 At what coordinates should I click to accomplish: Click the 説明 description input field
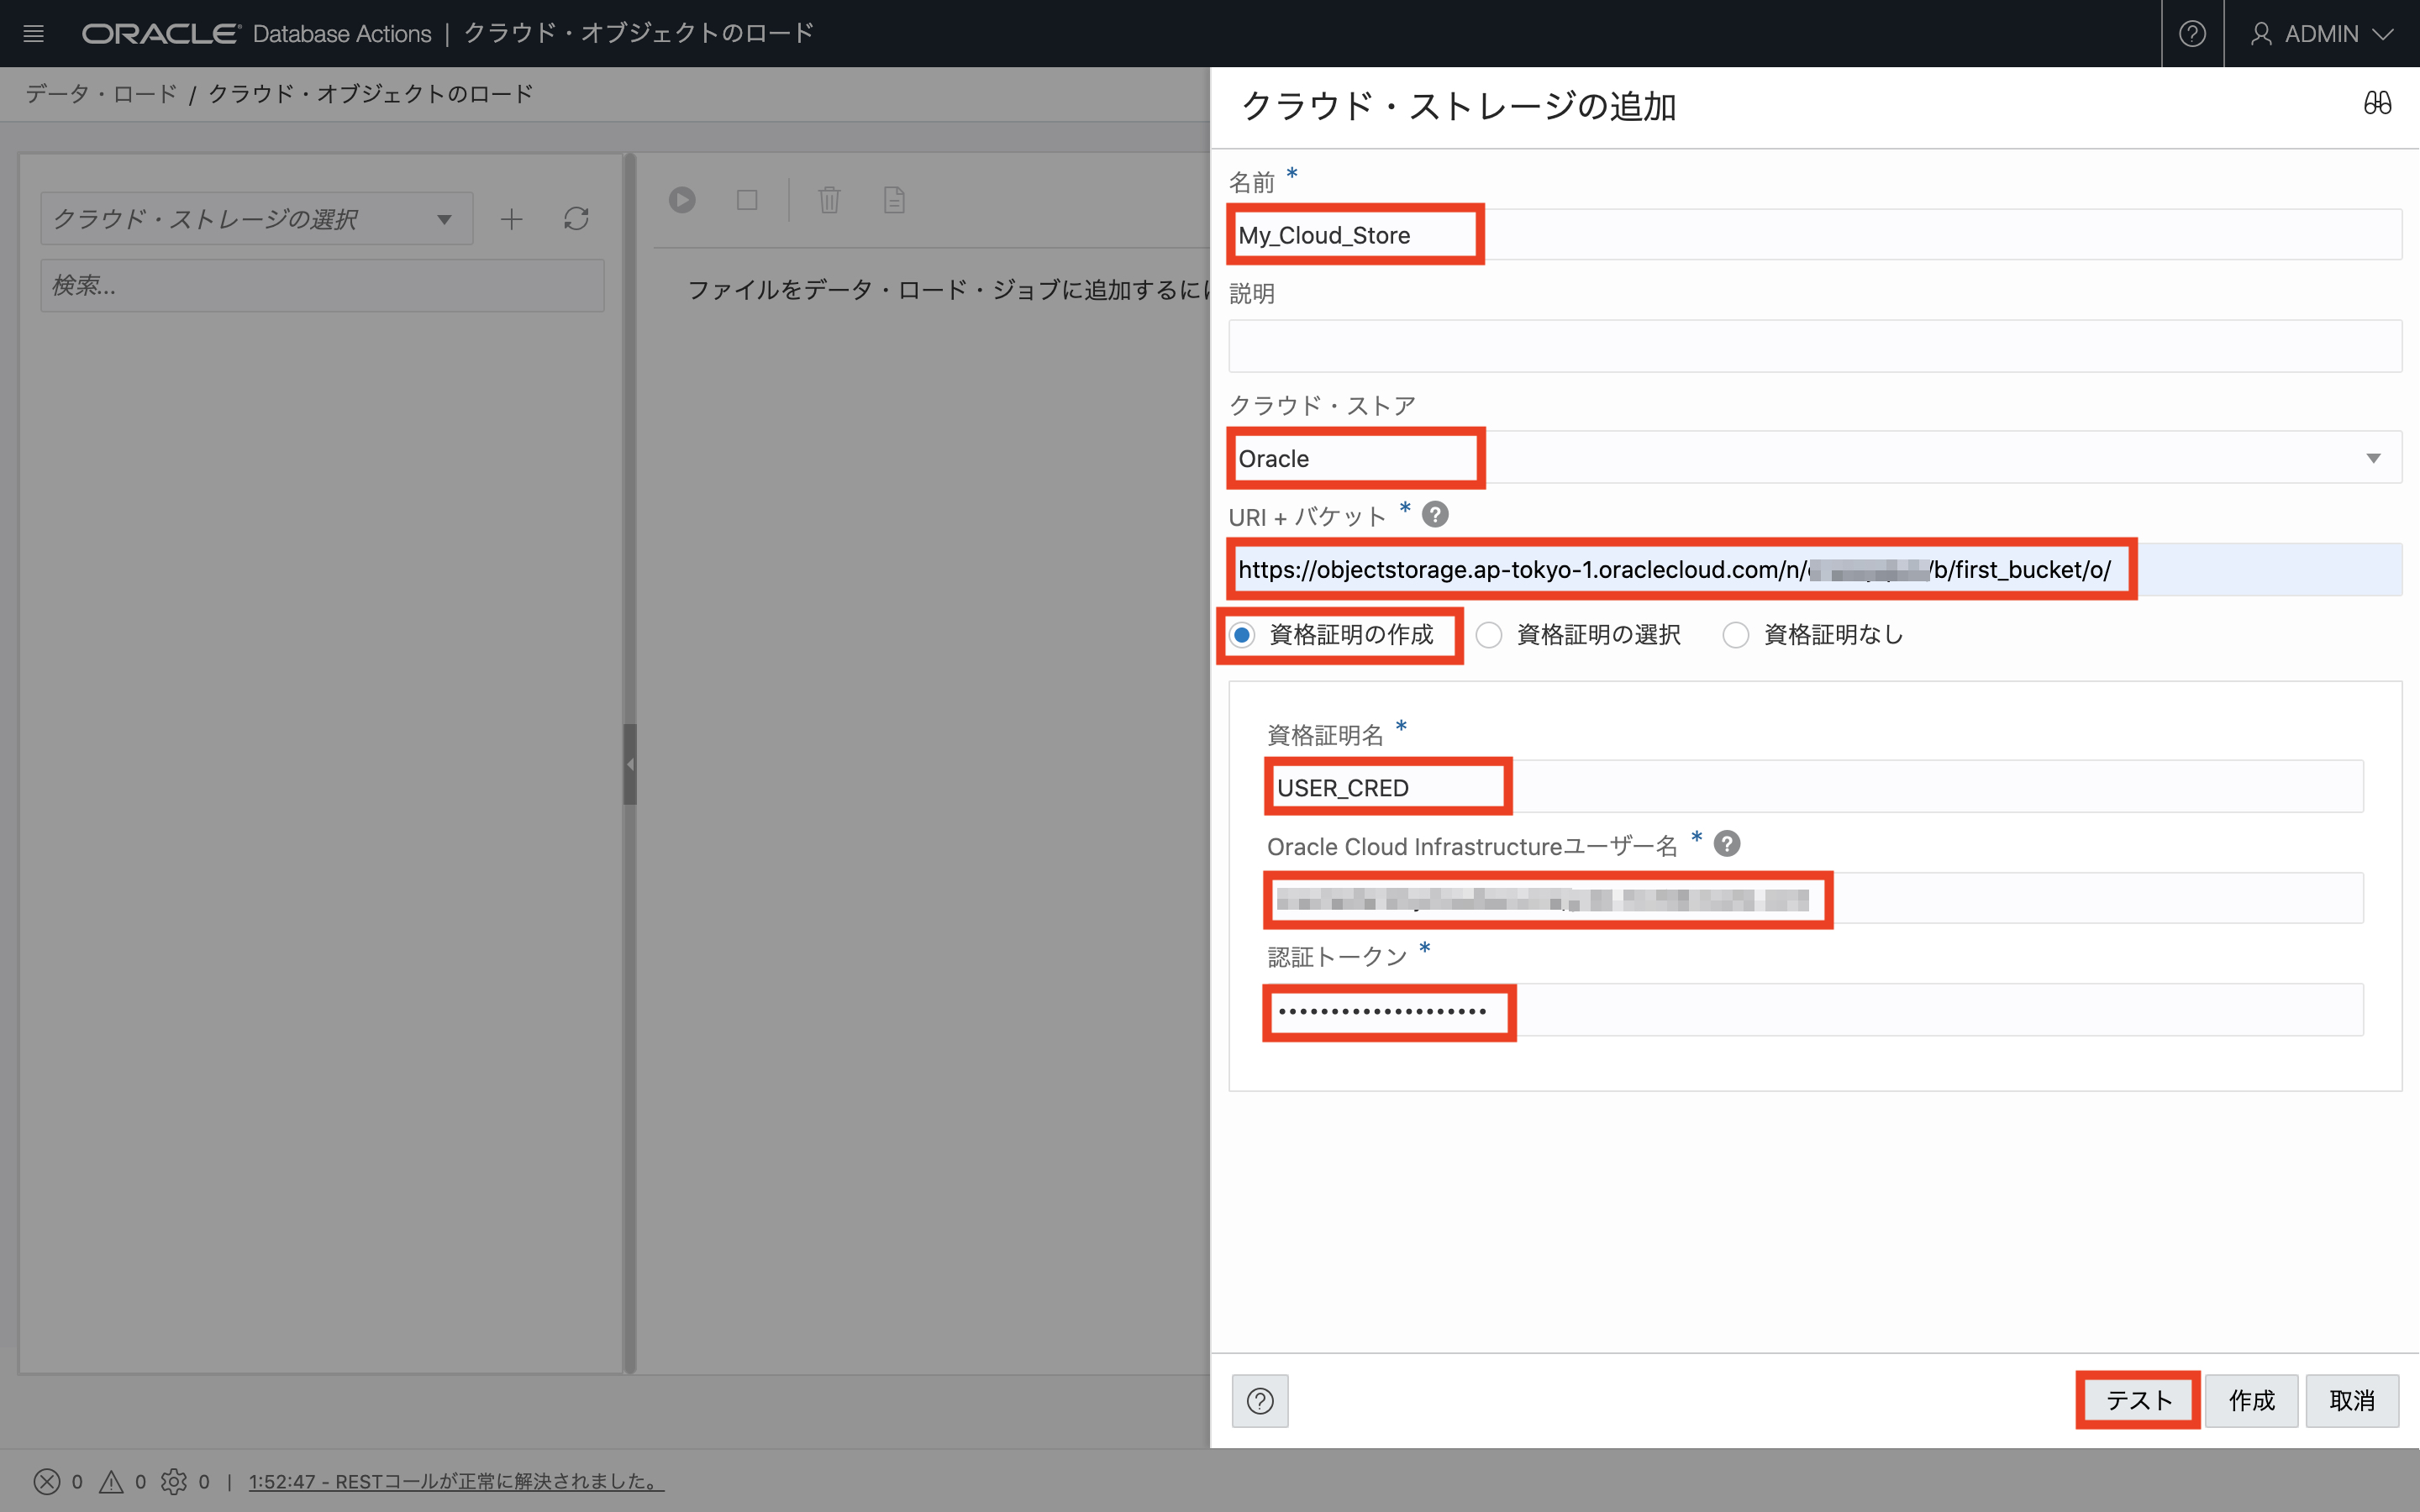pyautogui.click(x=1814, y=346)
